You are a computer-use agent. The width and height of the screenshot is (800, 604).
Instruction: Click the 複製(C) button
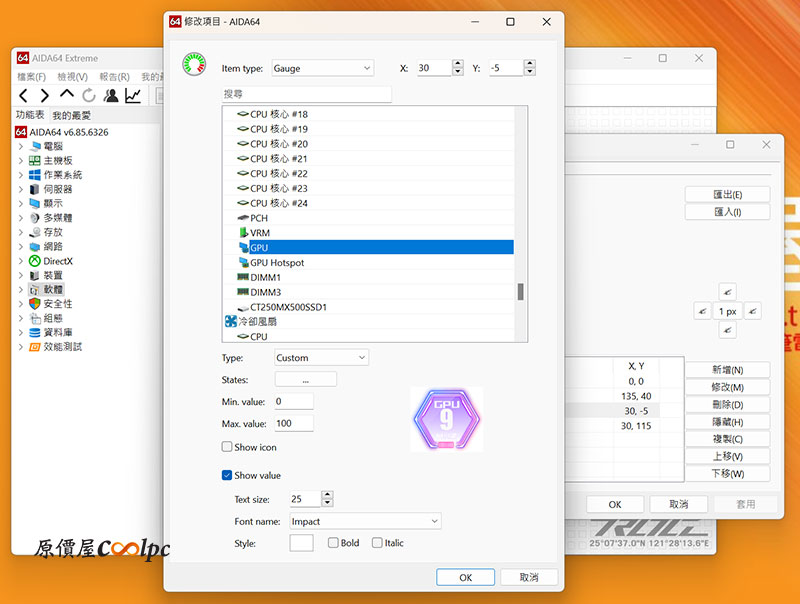click(x=728, y=439)
